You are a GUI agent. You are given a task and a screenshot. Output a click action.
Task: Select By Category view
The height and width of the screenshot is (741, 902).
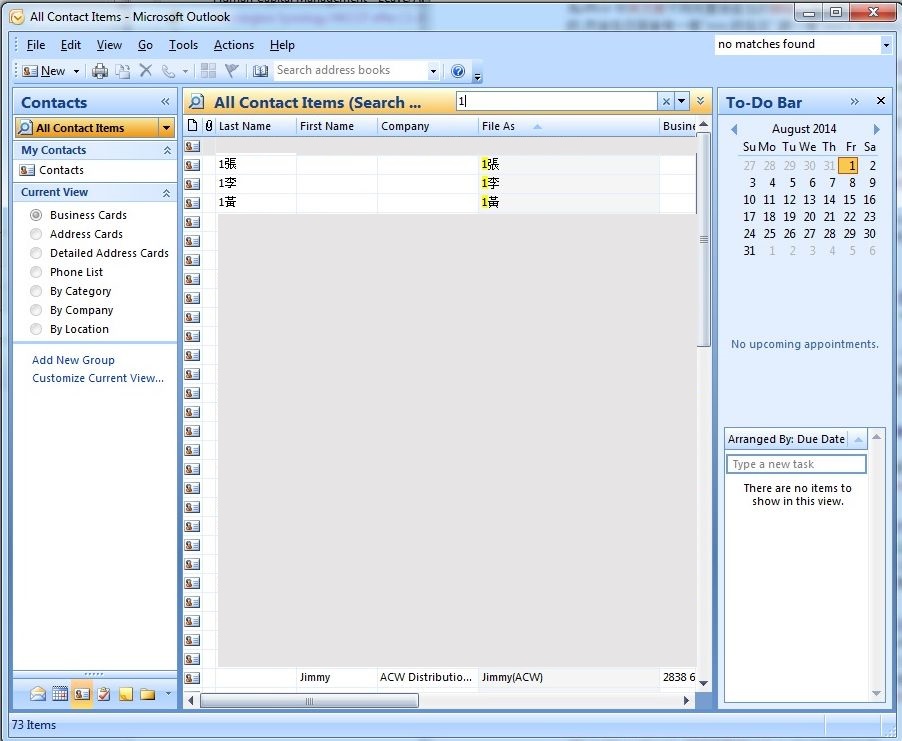36,291
